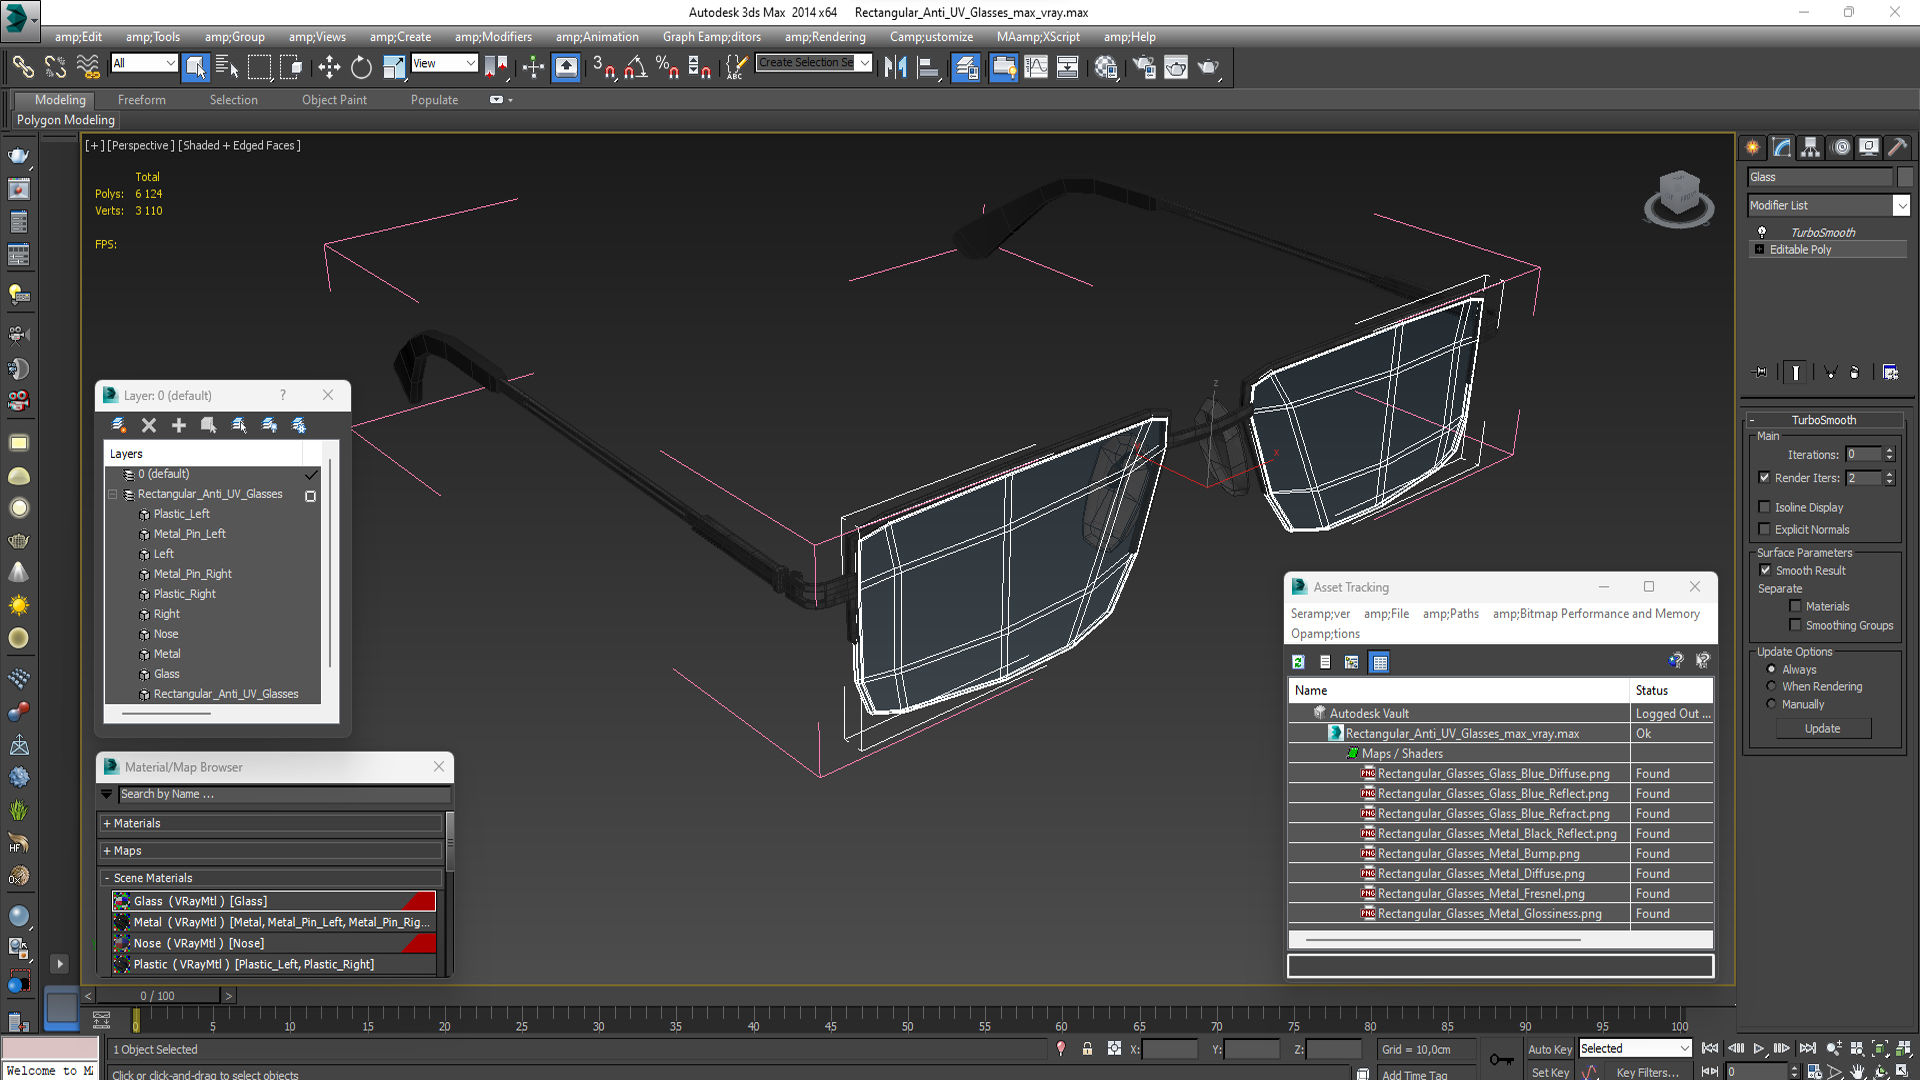Screen dimensions: 1920x1080
Task: Select the When Rendering update option
Action: click(1771, 686)
